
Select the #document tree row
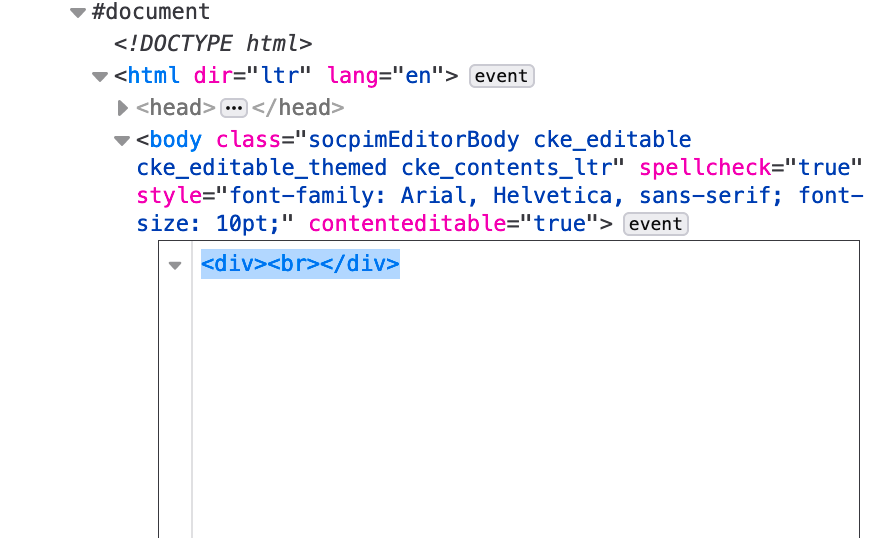point(151,12)
